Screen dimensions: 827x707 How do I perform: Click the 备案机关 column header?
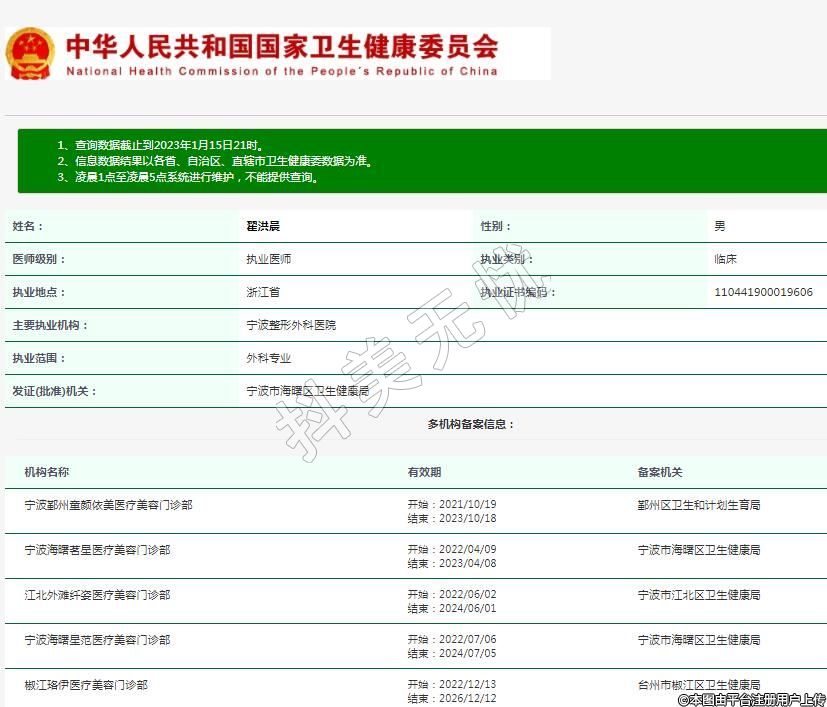click(660, 472)
